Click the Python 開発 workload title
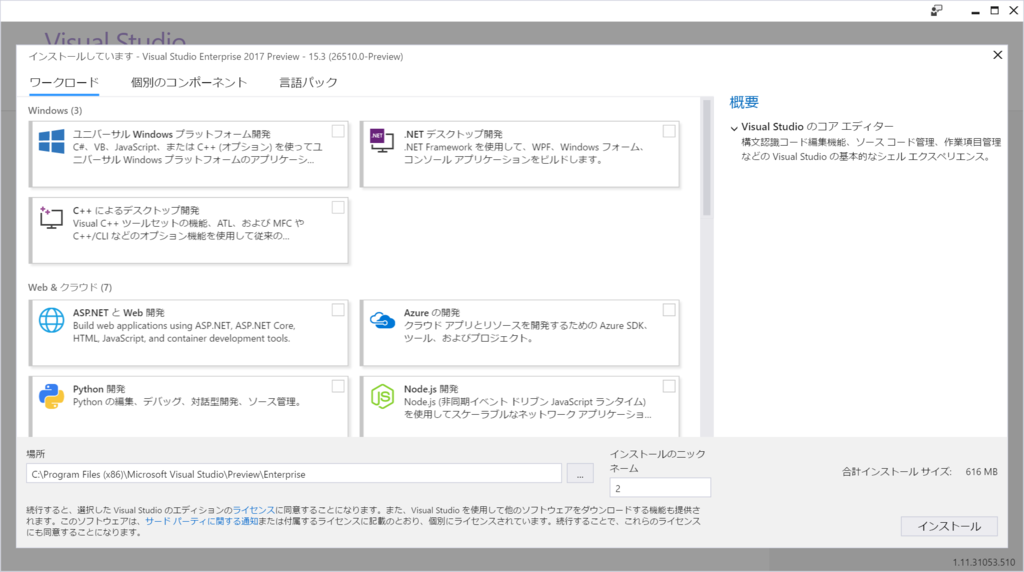1024x572 pixels. pyautogui.click(x=99, y=389)
